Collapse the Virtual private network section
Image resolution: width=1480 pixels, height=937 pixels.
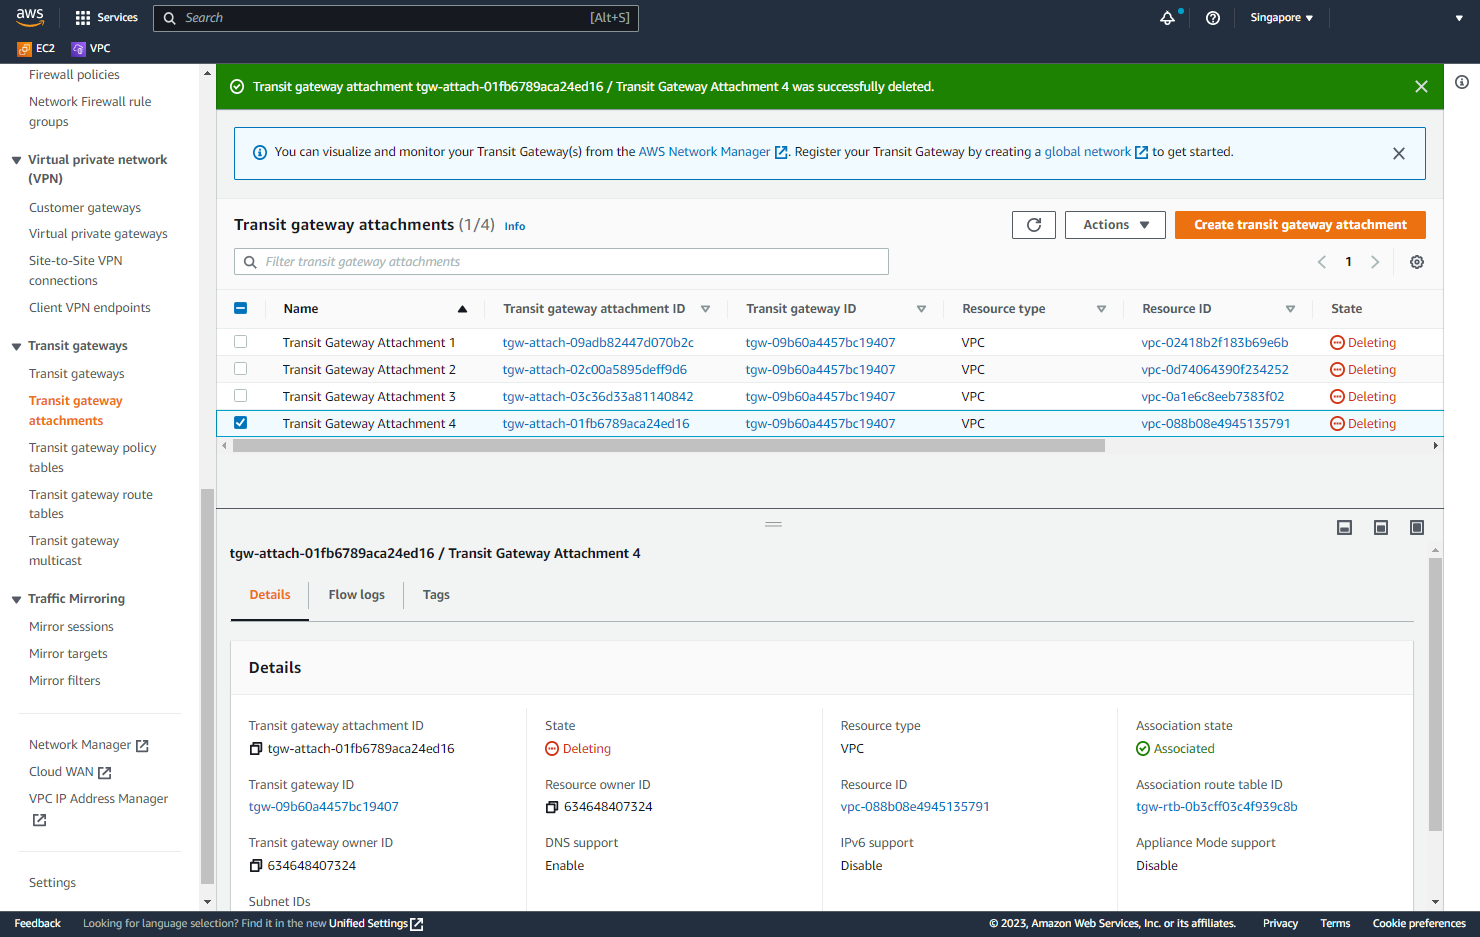coord(16,160)
